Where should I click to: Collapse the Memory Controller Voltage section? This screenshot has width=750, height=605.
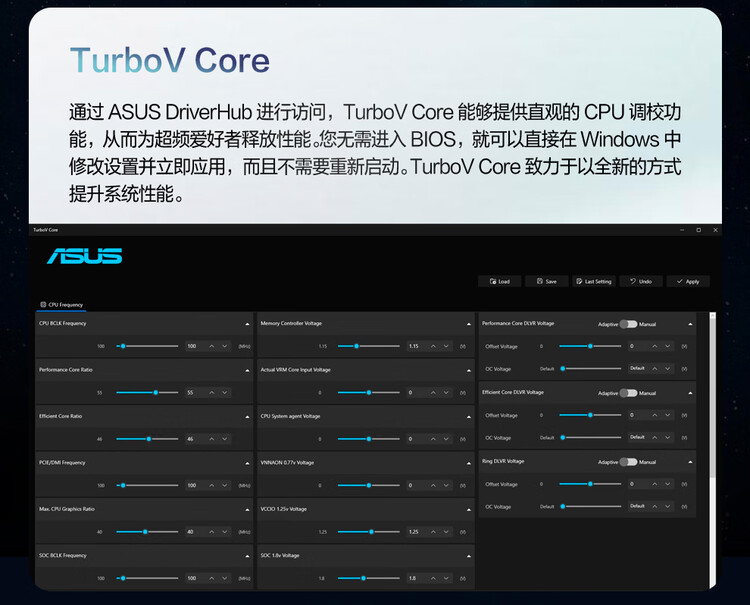pyautogui.click(x=469, y=324)
